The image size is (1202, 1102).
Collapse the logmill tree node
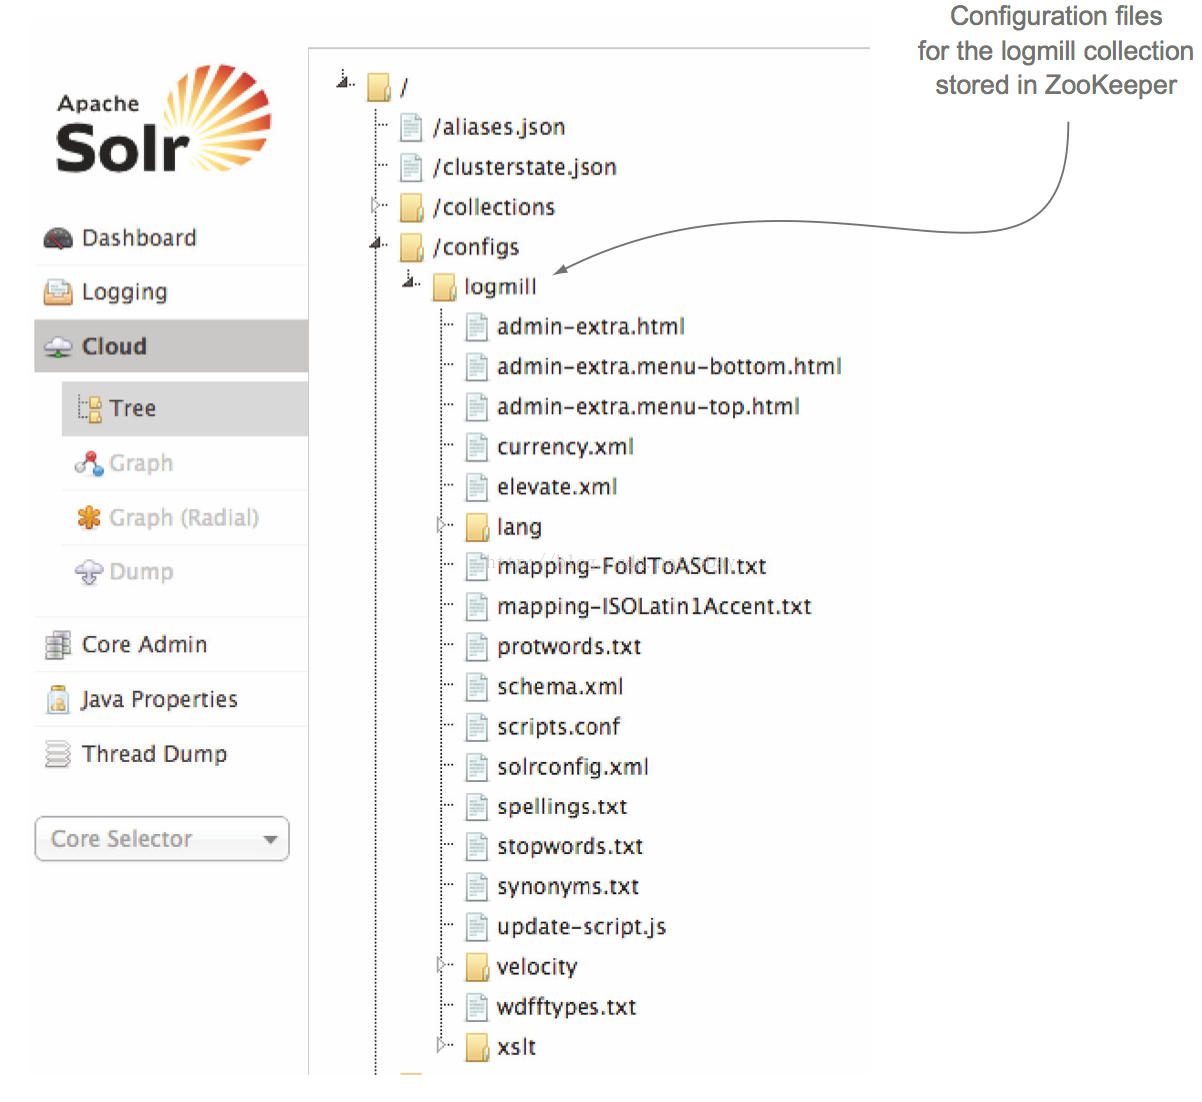[x=410, y=281]
